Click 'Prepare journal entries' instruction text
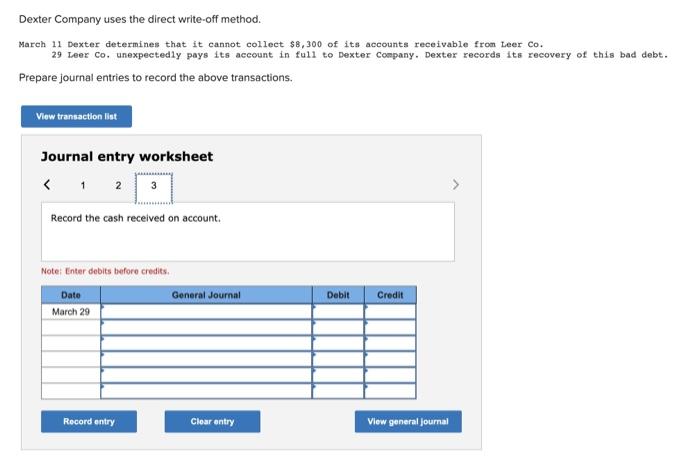 156,78
